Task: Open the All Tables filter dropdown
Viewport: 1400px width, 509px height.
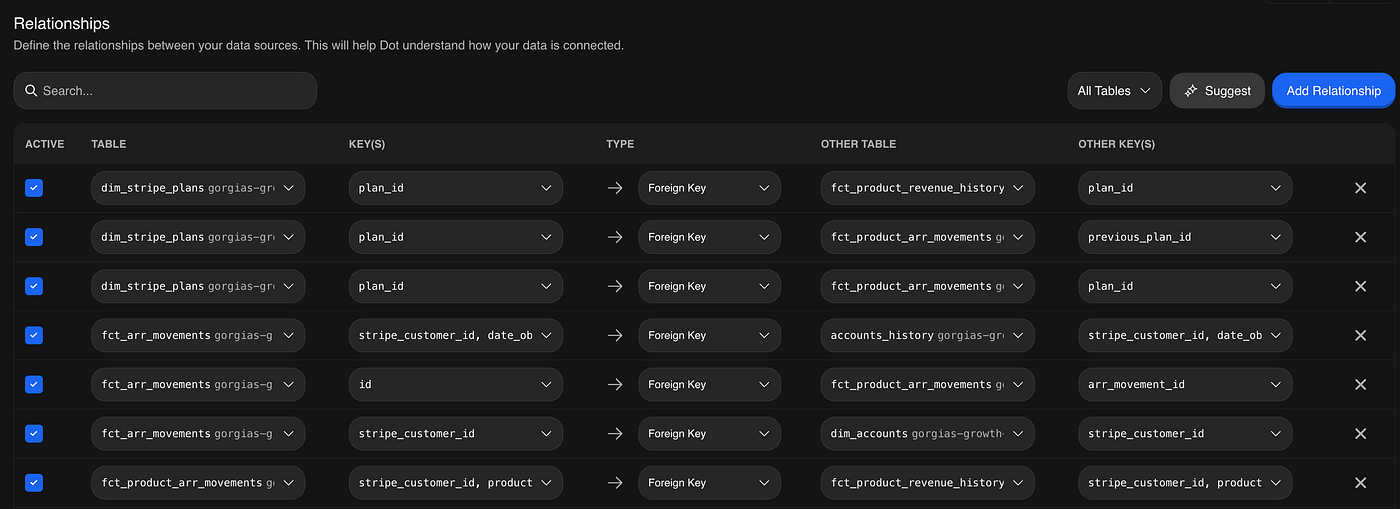Action: (1114, 91)
